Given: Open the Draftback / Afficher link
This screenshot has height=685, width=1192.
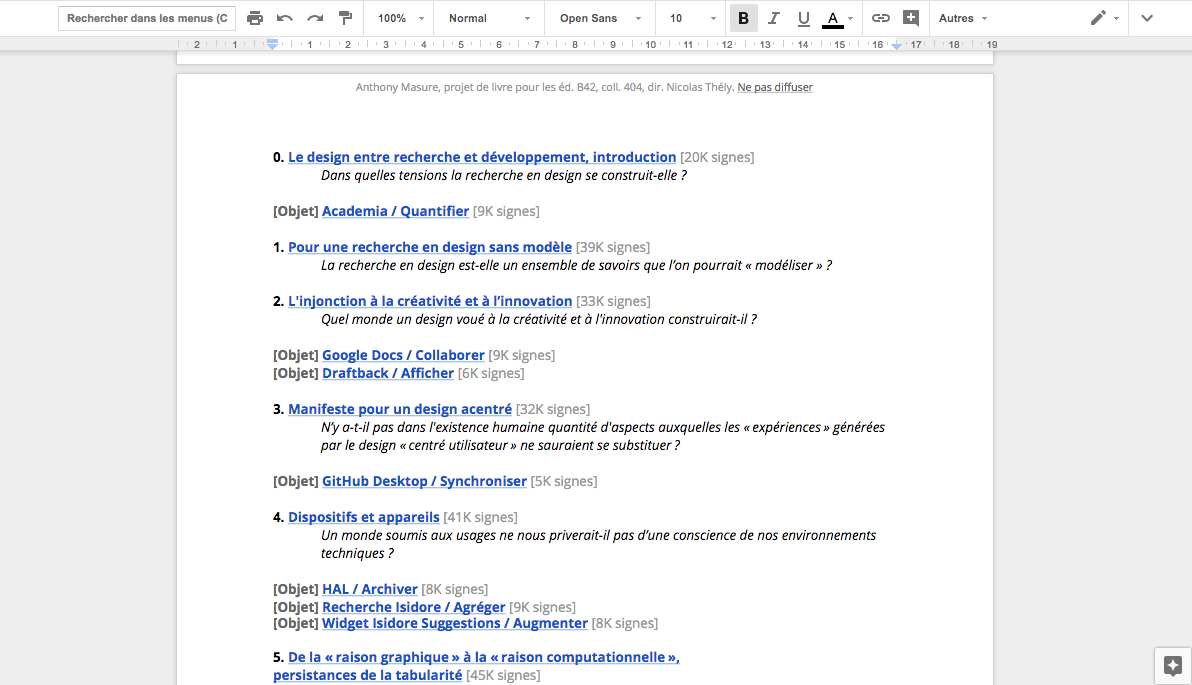Looking at the screenshot, I should [x=388, y=373].
